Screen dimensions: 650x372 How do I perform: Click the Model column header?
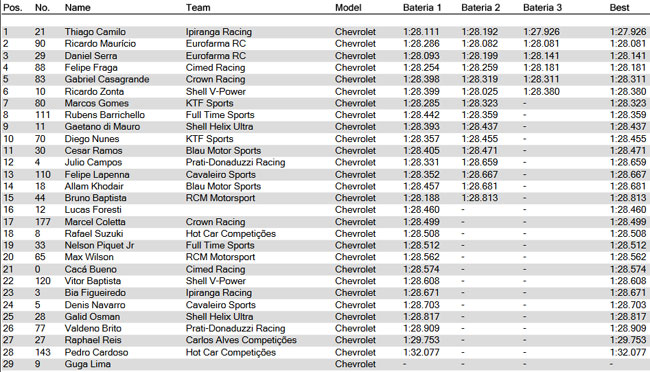point(348,7)
